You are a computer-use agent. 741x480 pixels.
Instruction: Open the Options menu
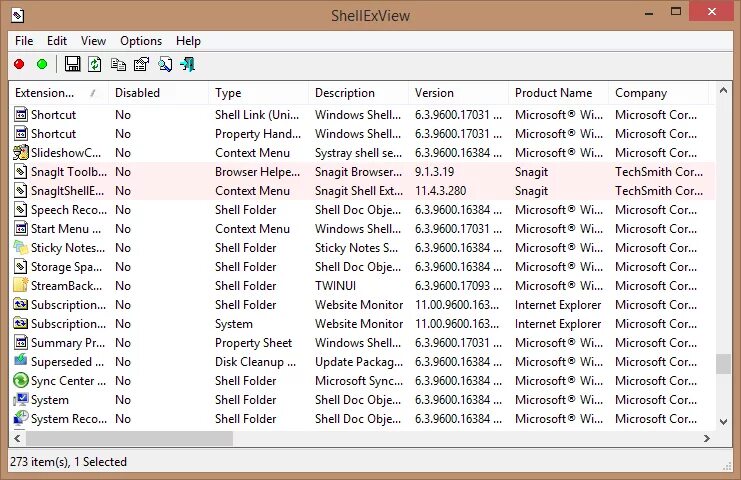click(x=141, y=41)
